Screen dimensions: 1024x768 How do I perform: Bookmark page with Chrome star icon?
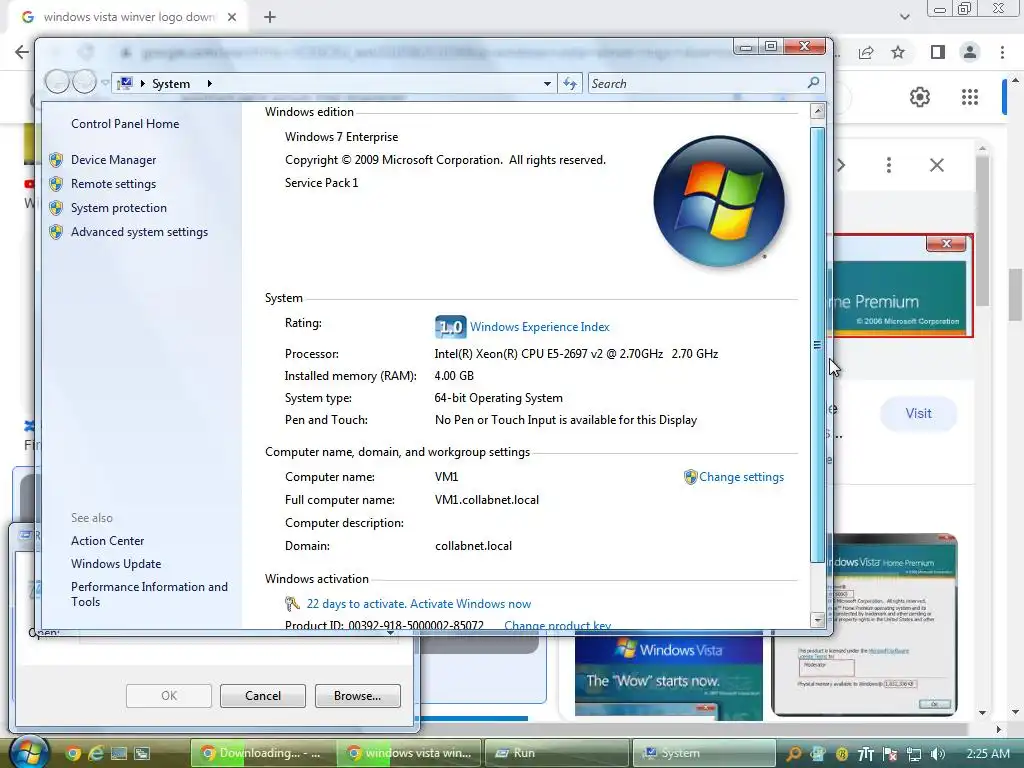898,52
